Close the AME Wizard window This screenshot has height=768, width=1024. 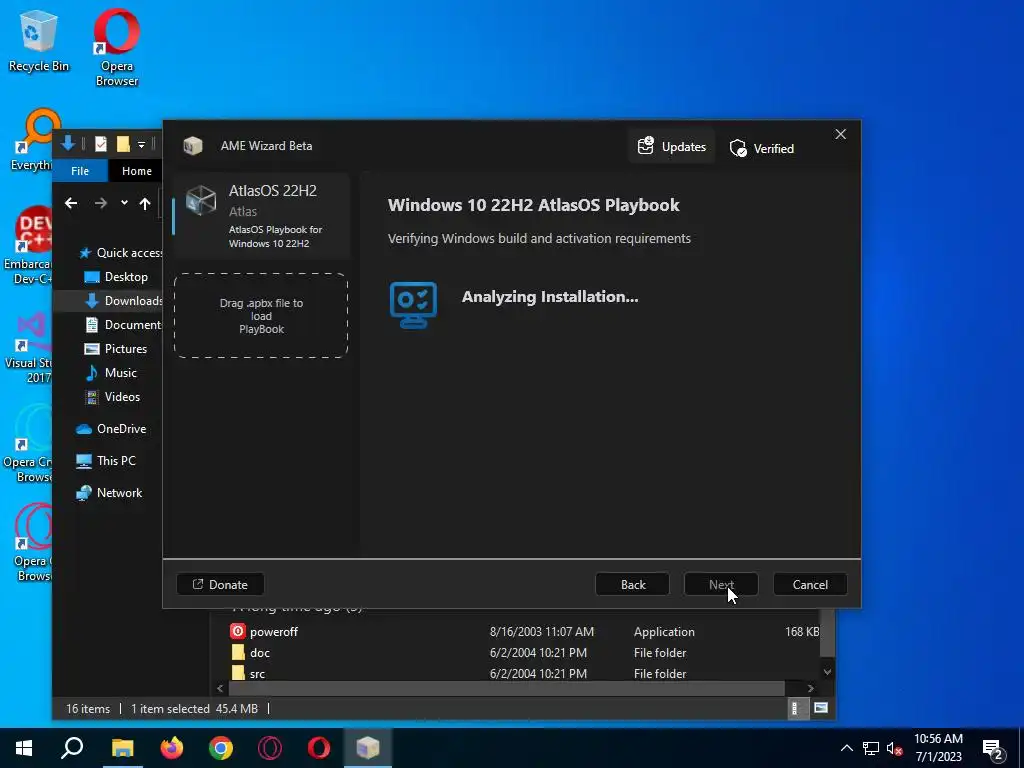pyautogui.click(x=840, y=134)
